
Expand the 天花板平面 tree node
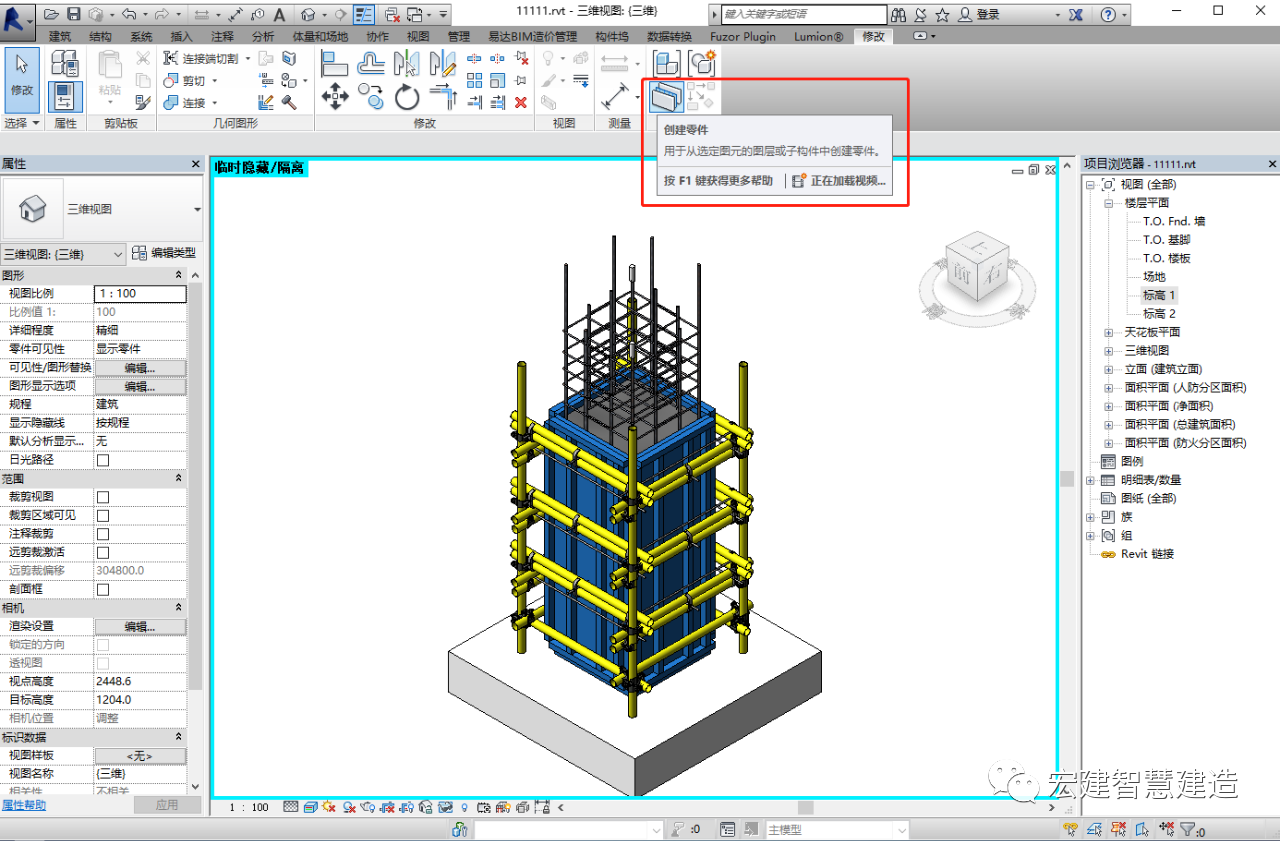(x=1108, y=332)
